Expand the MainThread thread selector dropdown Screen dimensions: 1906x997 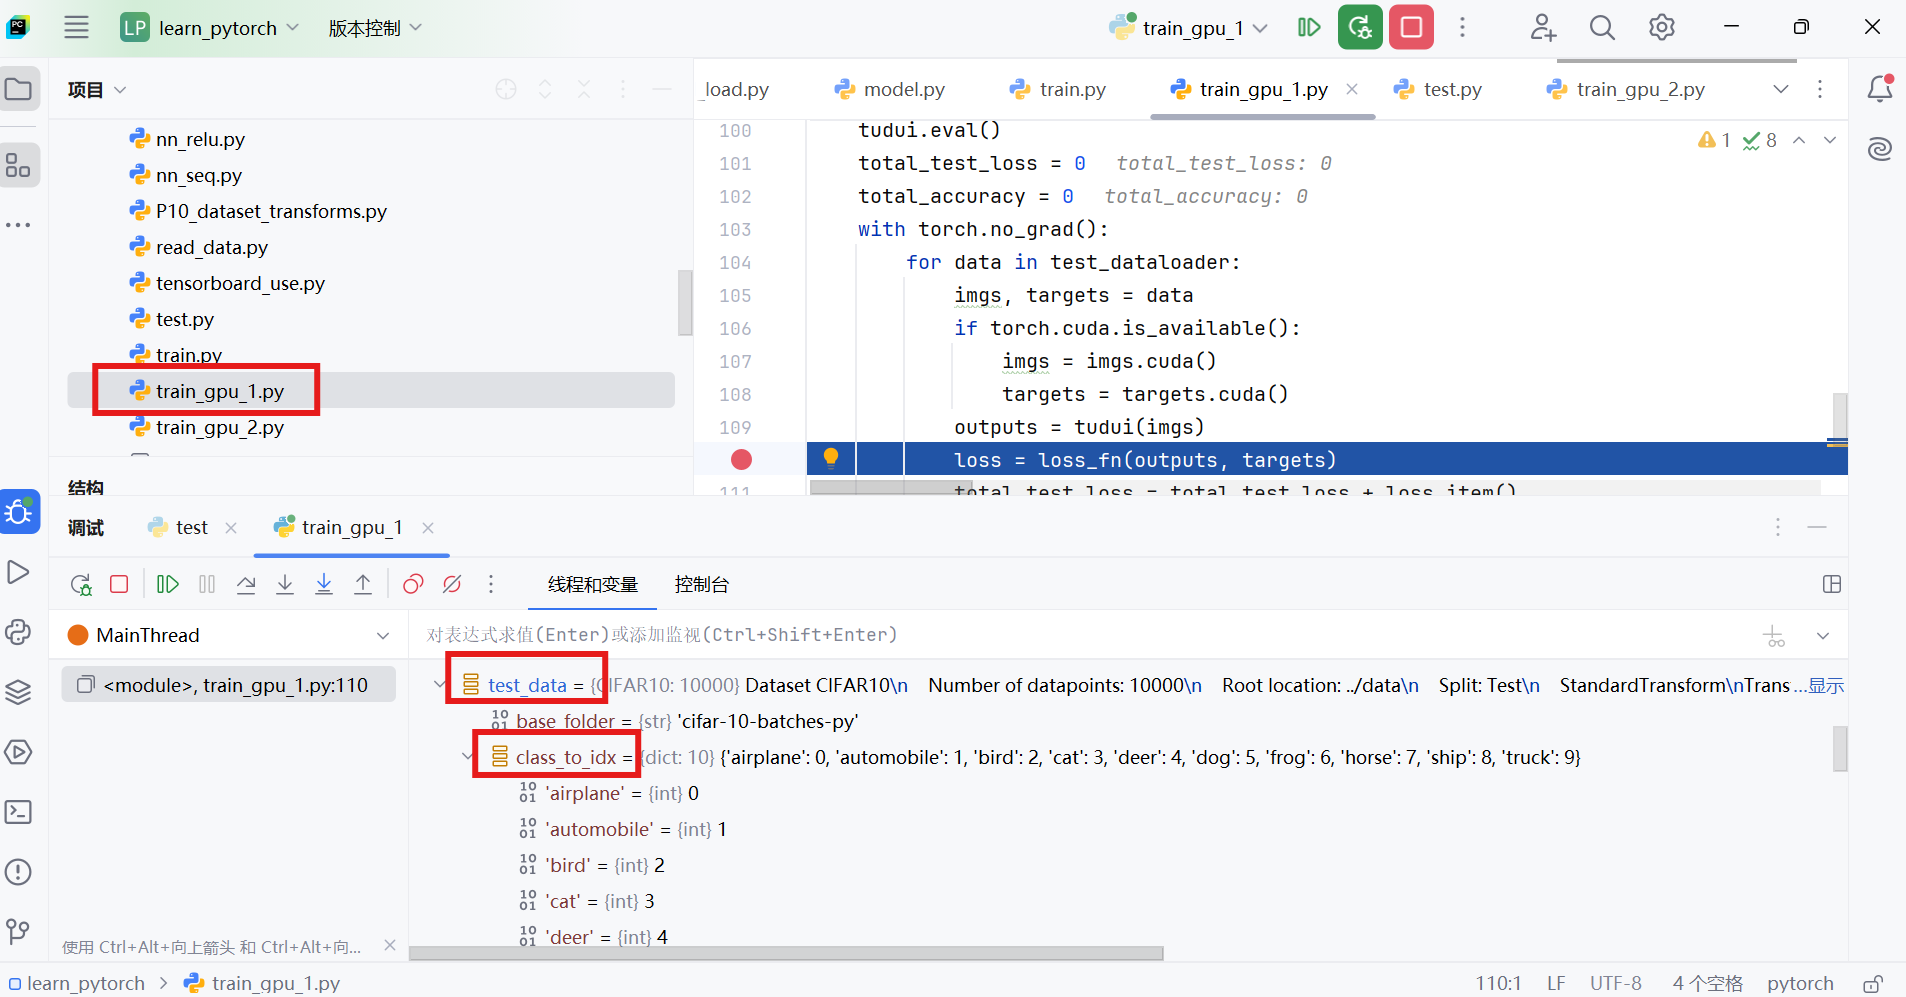pos(383,636)
